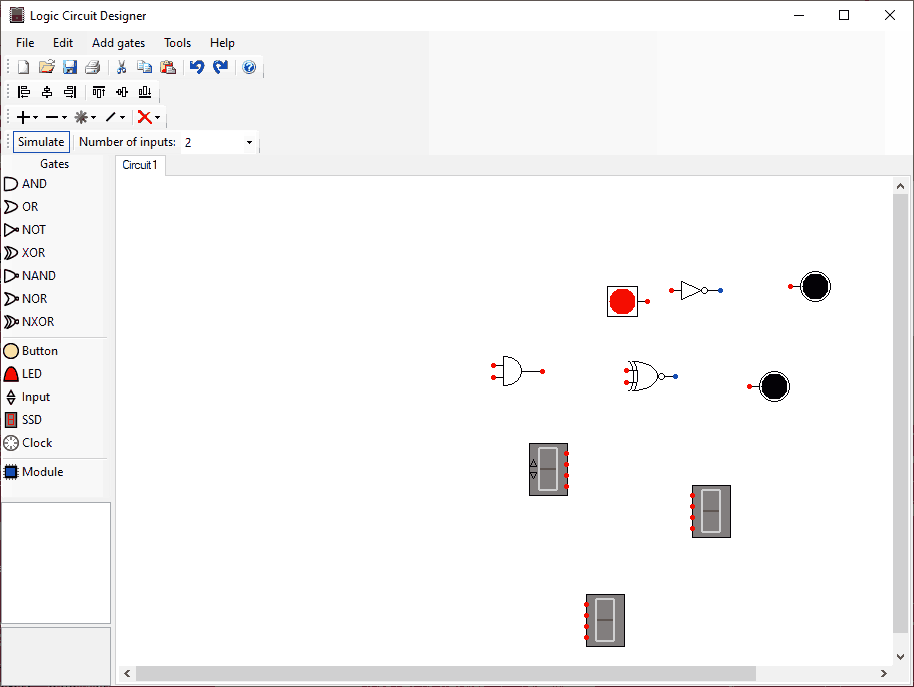Save the circuit using the Save icon
914x687 pixels.
(70, 66)
